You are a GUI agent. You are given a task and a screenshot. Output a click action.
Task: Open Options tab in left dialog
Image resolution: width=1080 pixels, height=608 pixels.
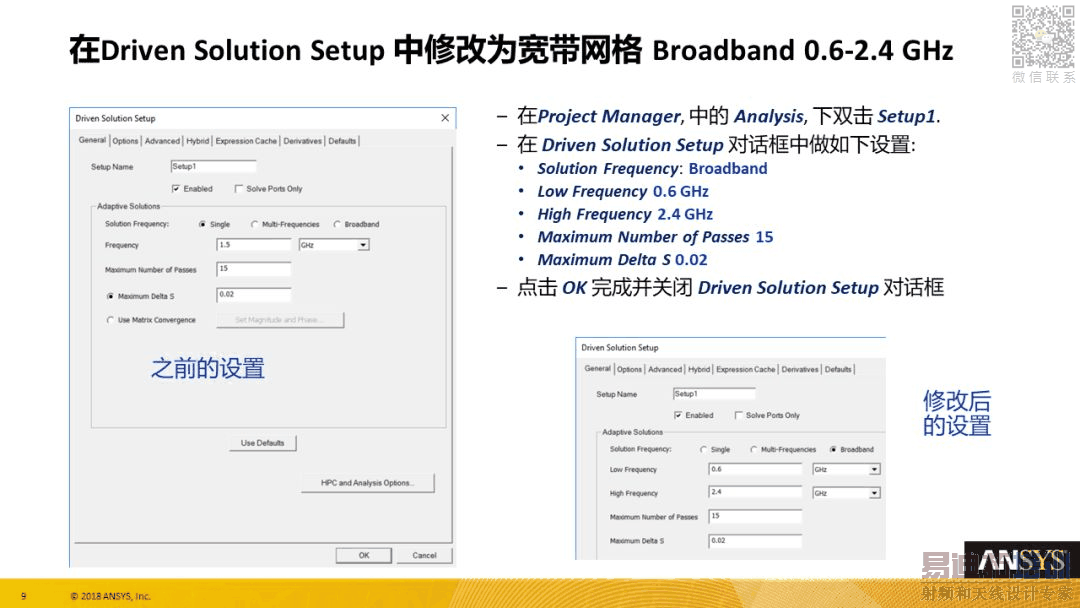tap(125, 141)
